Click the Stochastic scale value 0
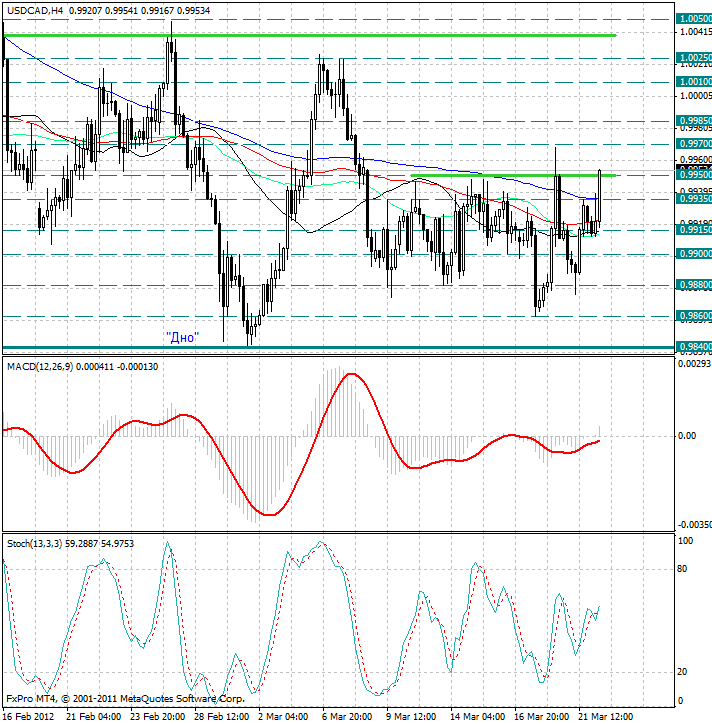The height and width of the screenshot is (724, 712). click(x=680, y=701)
